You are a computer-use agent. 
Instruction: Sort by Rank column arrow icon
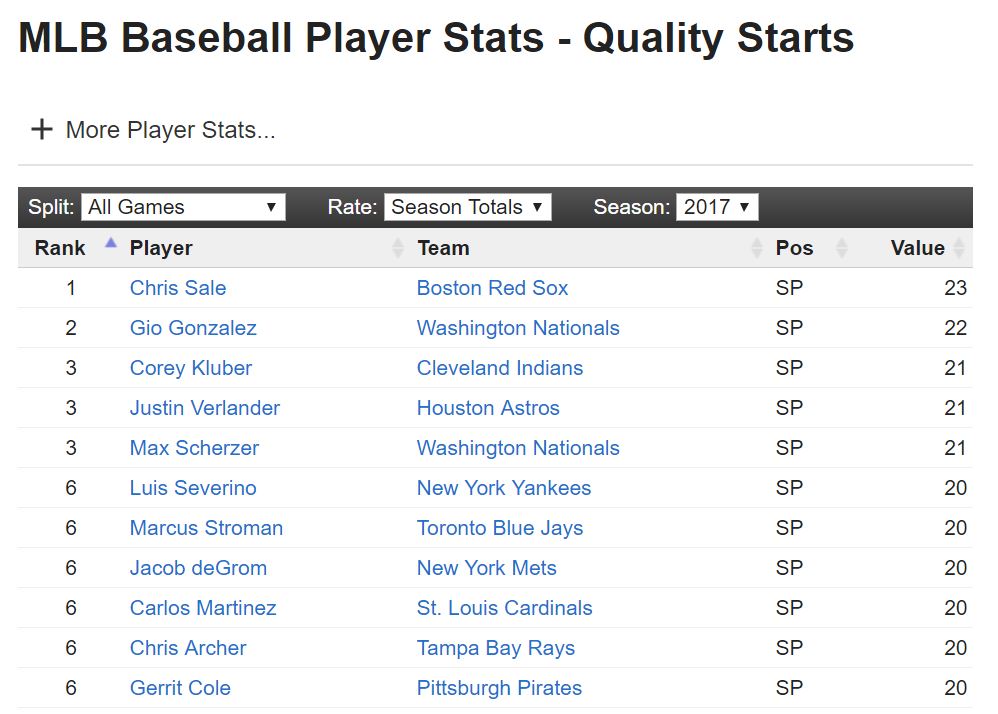(x=111, y=242)
